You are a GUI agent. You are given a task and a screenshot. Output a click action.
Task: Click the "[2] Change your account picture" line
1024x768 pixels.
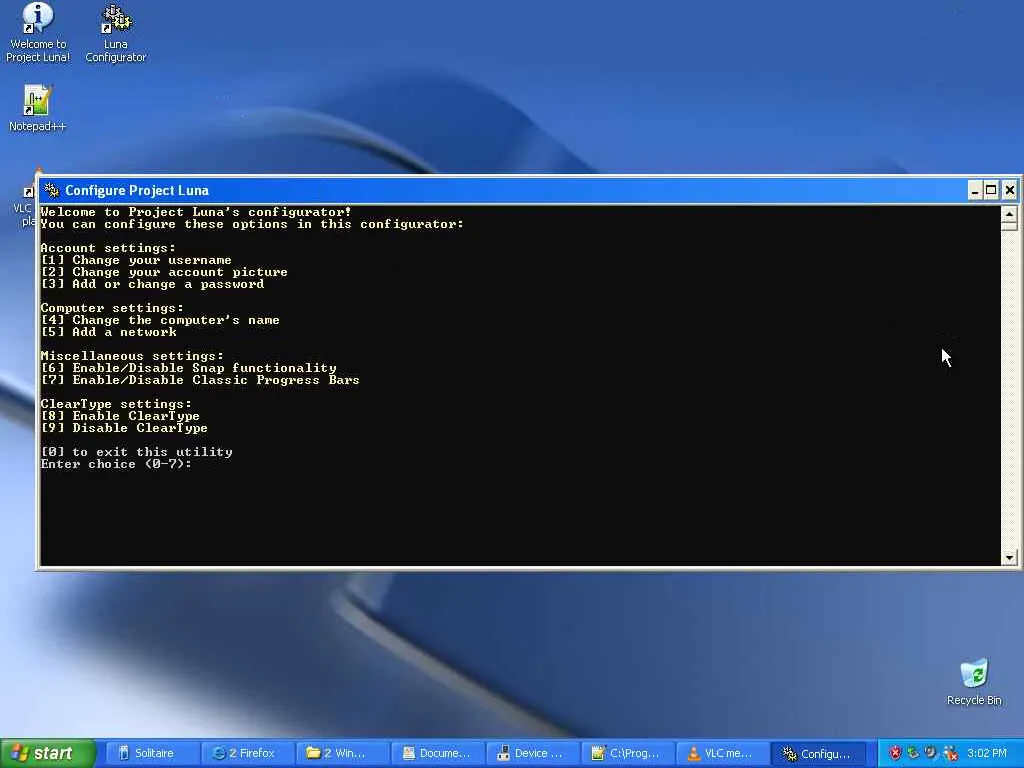[164, 272]
